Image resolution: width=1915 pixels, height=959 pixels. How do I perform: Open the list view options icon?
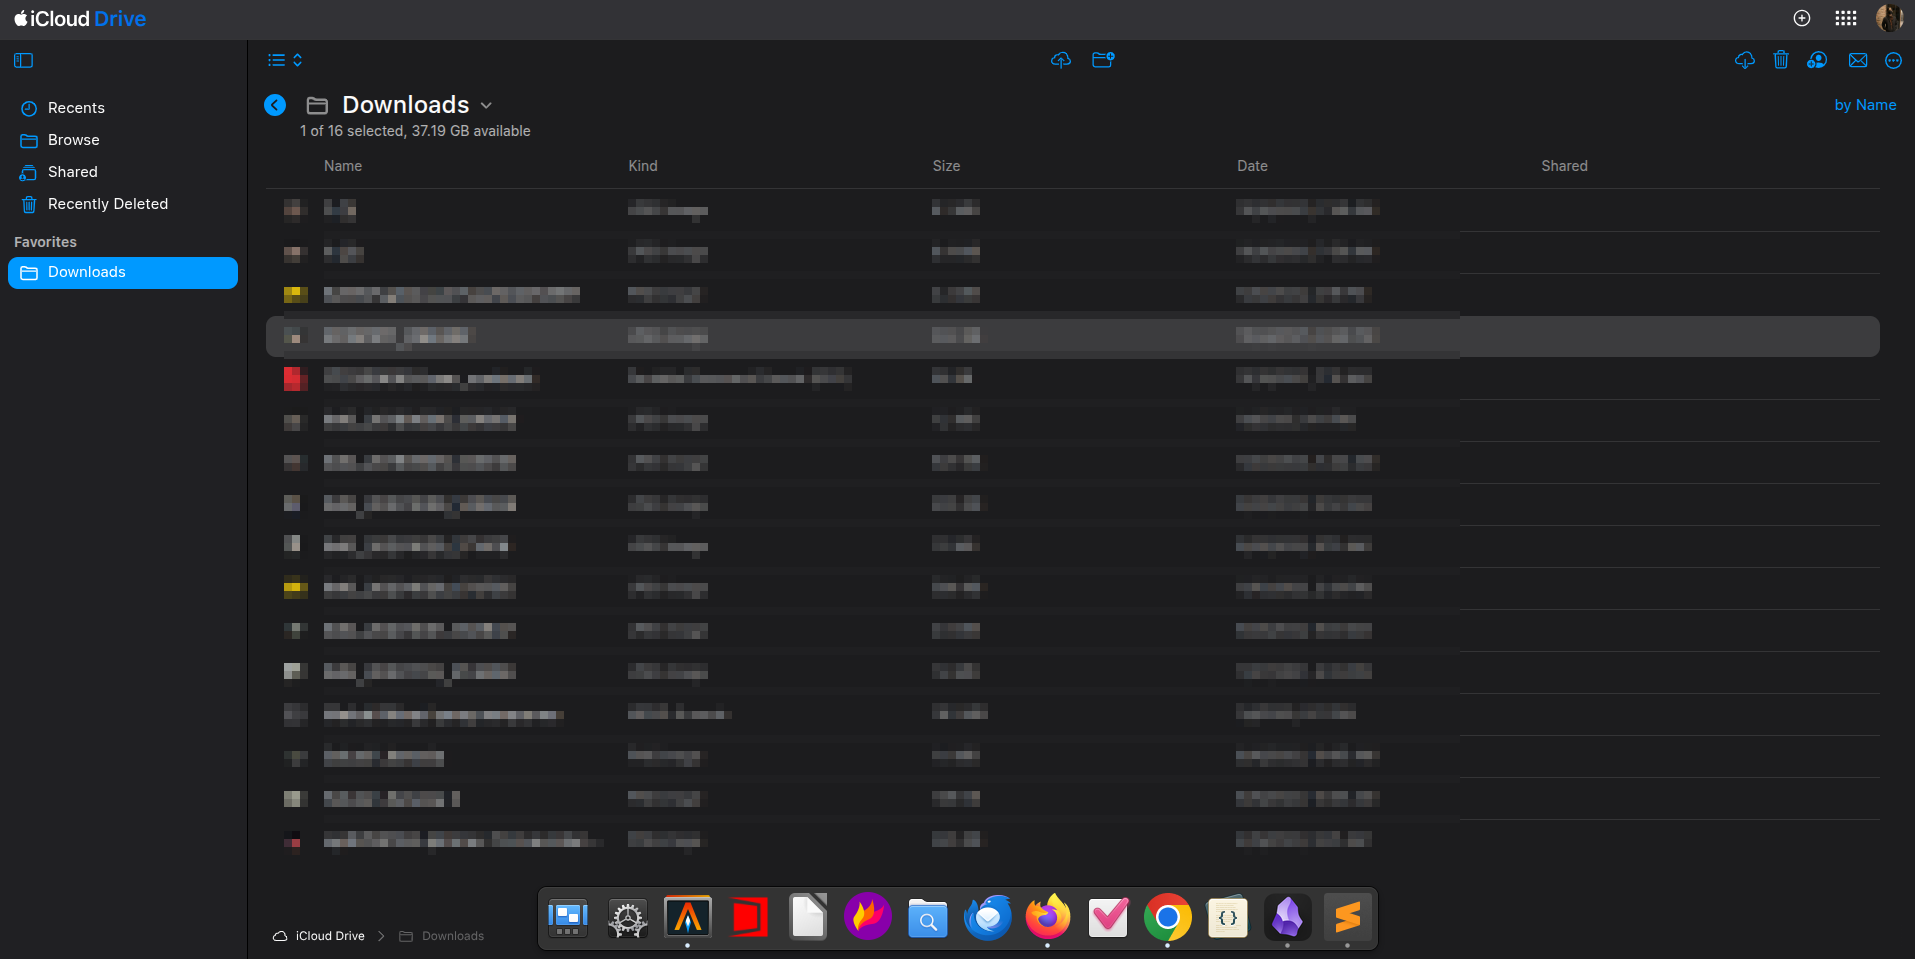tap(276, 60)
